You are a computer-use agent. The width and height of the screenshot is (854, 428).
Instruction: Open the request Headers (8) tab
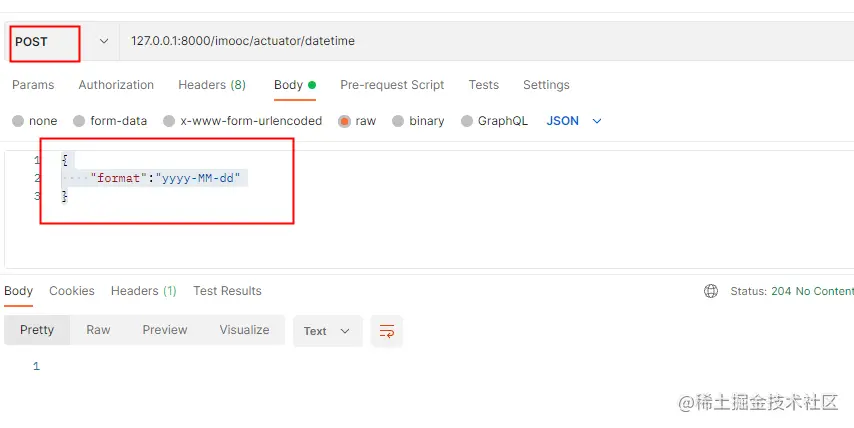pyautogui.click(x=212, y=85)
